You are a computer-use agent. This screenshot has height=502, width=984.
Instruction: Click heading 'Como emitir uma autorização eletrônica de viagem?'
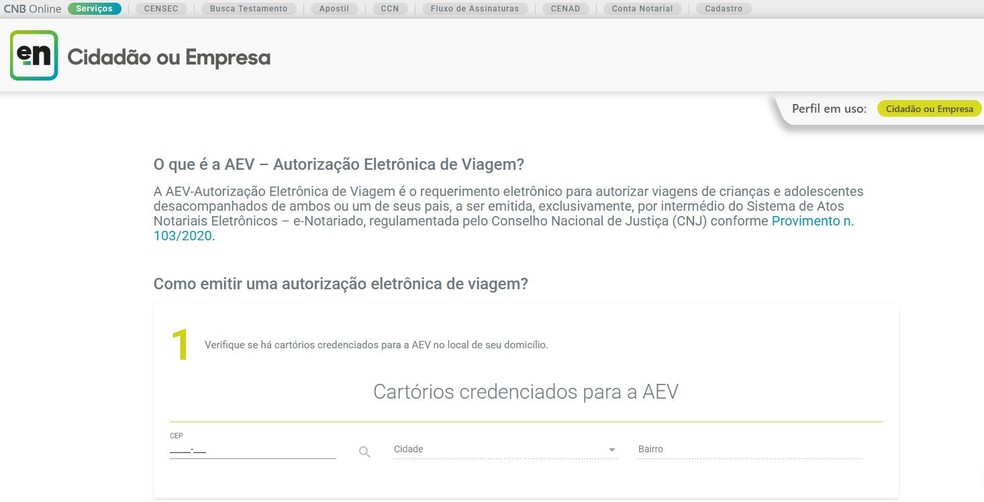[341, 284]
